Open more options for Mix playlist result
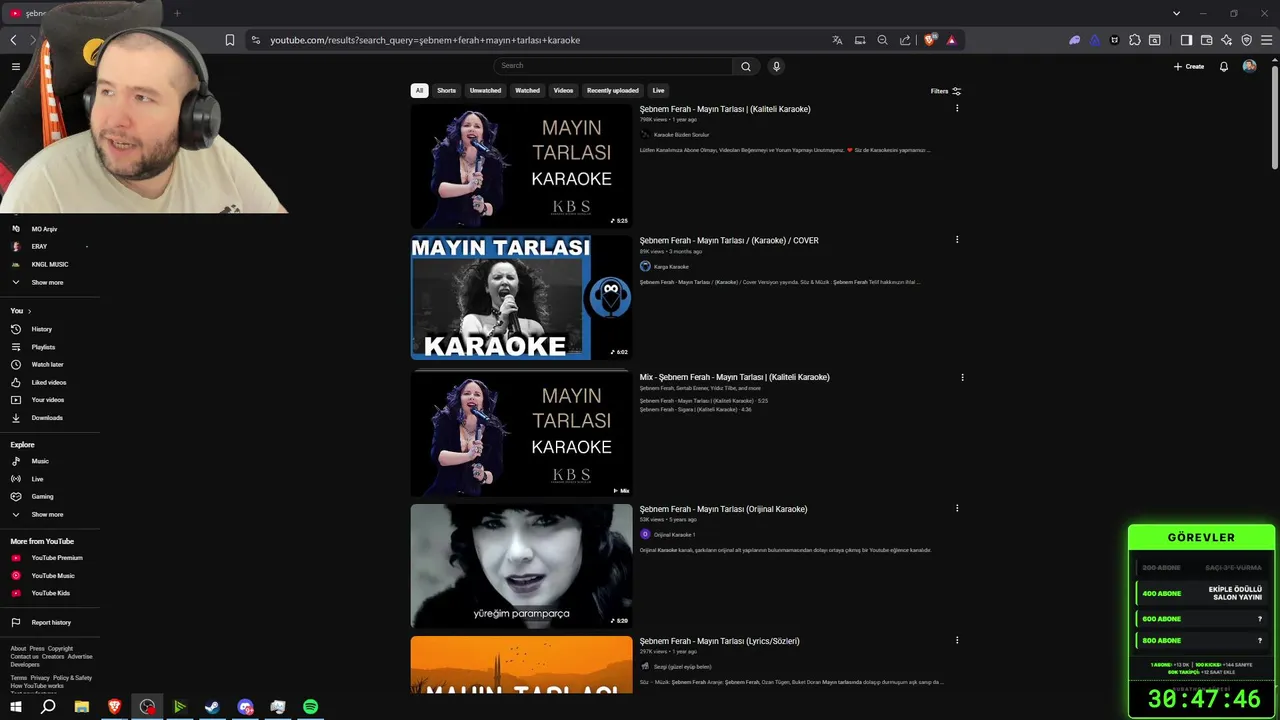The height and width of the screenshot is (720, 1280). coord(962,378)
